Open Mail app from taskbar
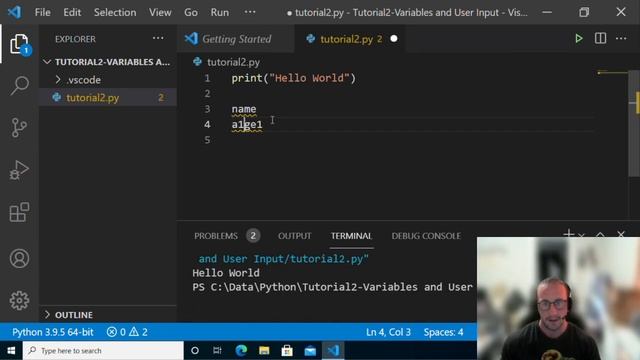 click(310, 351)
